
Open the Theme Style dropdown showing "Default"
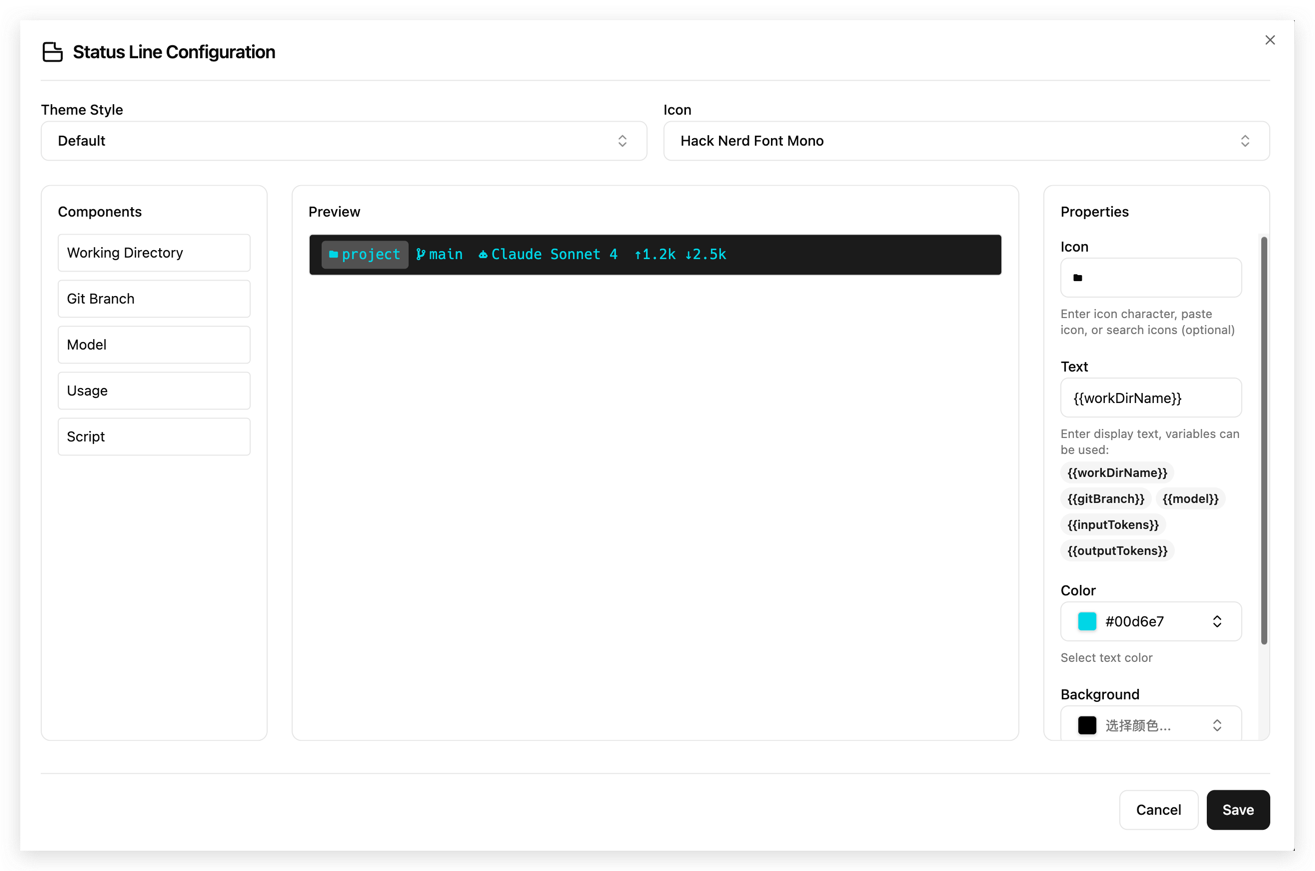point(344,140)
